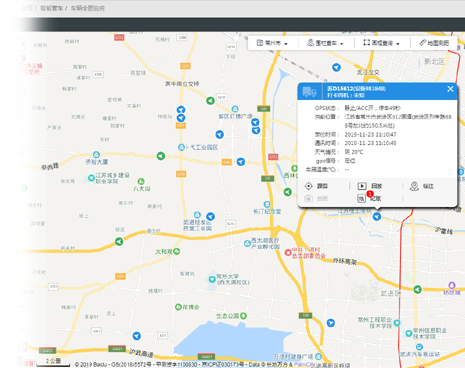
Task: Select green vehicle marker beside 青牛南立交桥
Action: [x=210, y=100]
